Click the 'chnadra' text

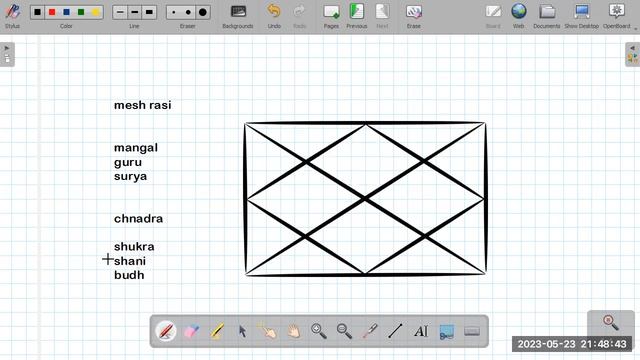tap(138, 218)
